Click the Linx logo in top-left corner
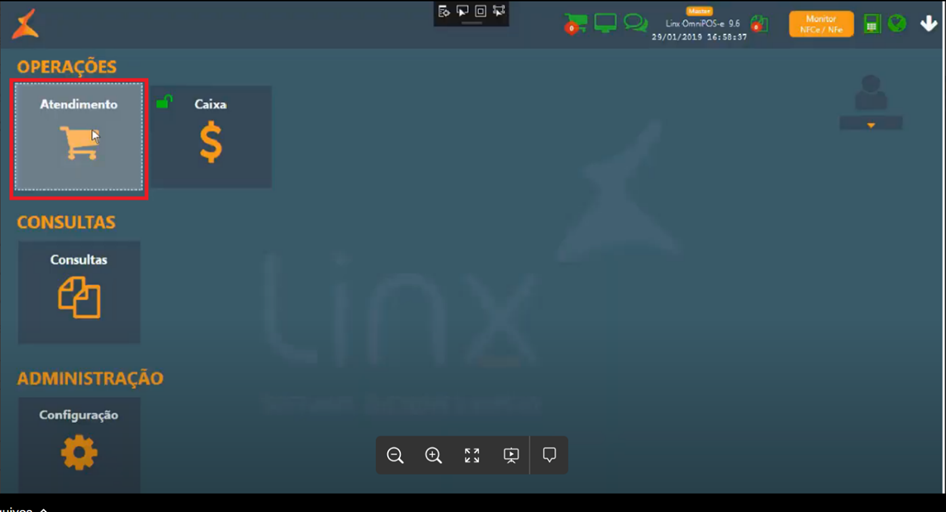Image resolution: width=946 pixels, height=512 pixels. pos(25,24)
